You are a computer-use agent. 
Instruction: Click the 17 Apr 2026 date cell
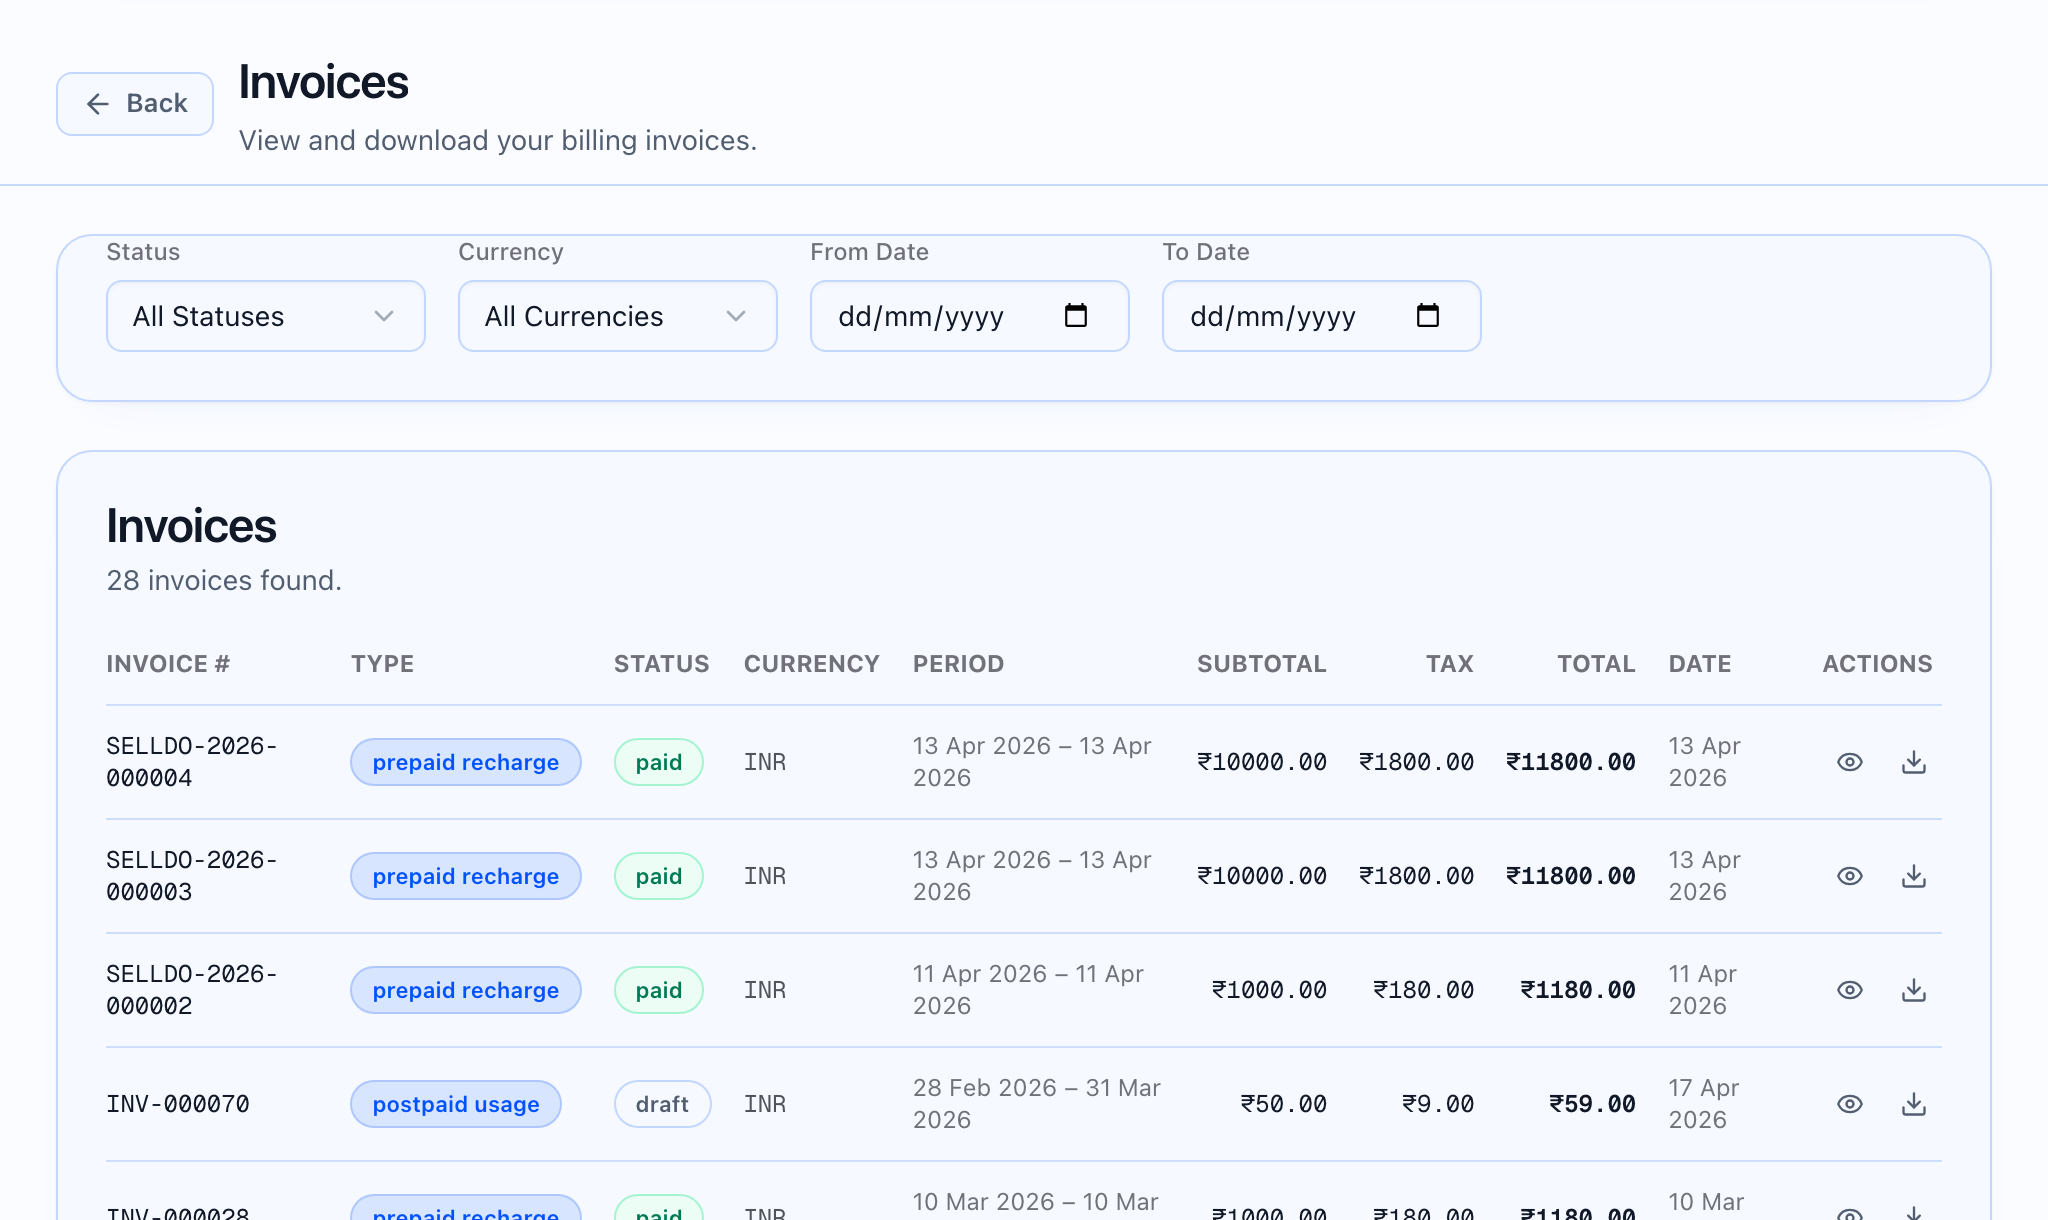(1704, 1104)
